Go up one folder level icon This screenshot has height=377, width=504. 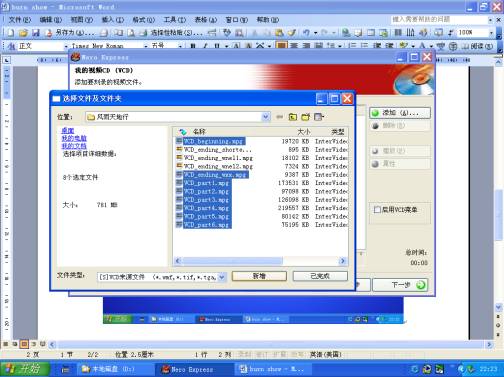tap(293, 117)
